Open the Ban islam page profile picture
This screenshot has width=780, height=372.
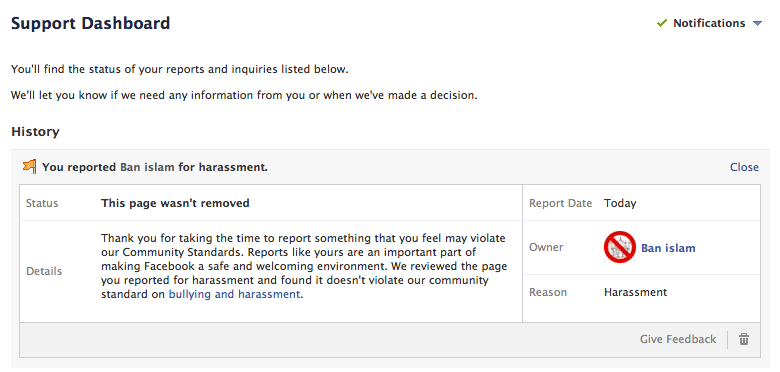[620, 247]
